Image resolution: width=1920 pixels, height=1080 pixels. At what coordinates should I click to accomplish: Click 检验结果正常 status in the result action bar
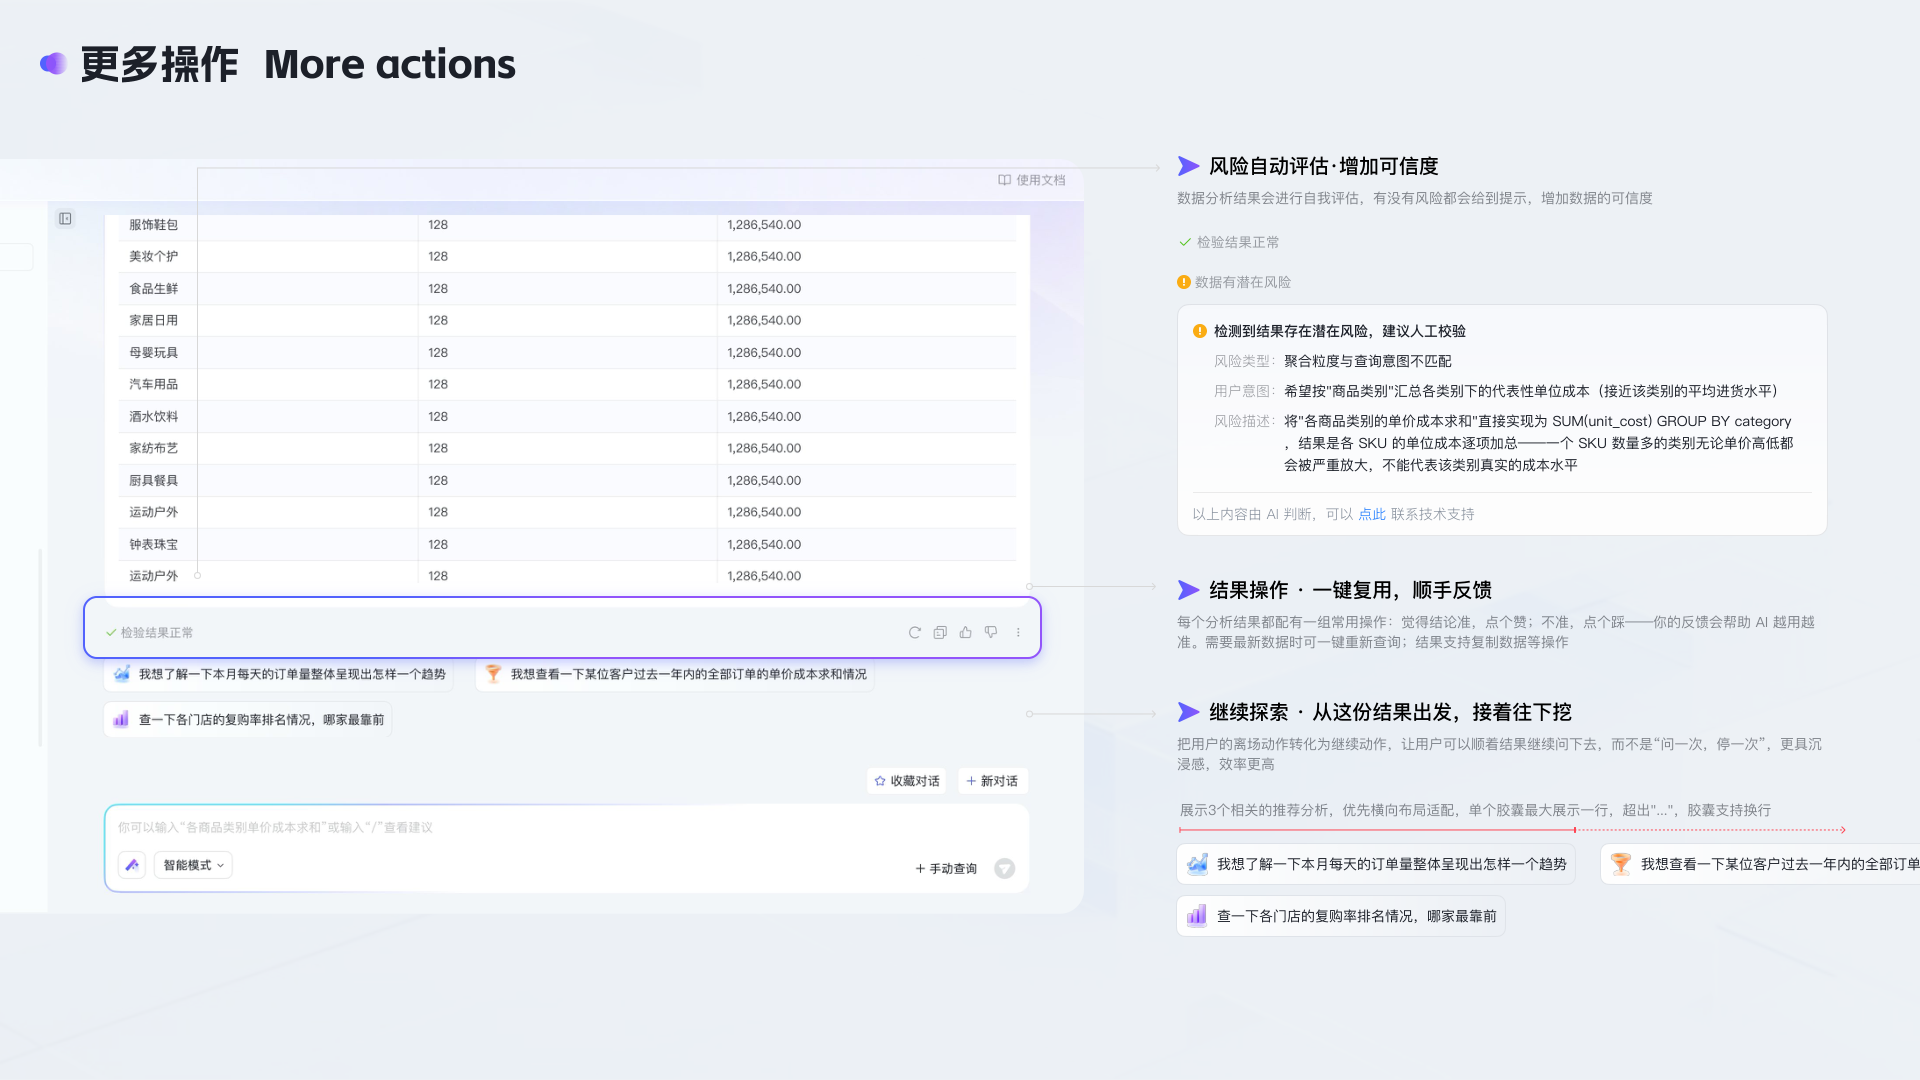150,632
